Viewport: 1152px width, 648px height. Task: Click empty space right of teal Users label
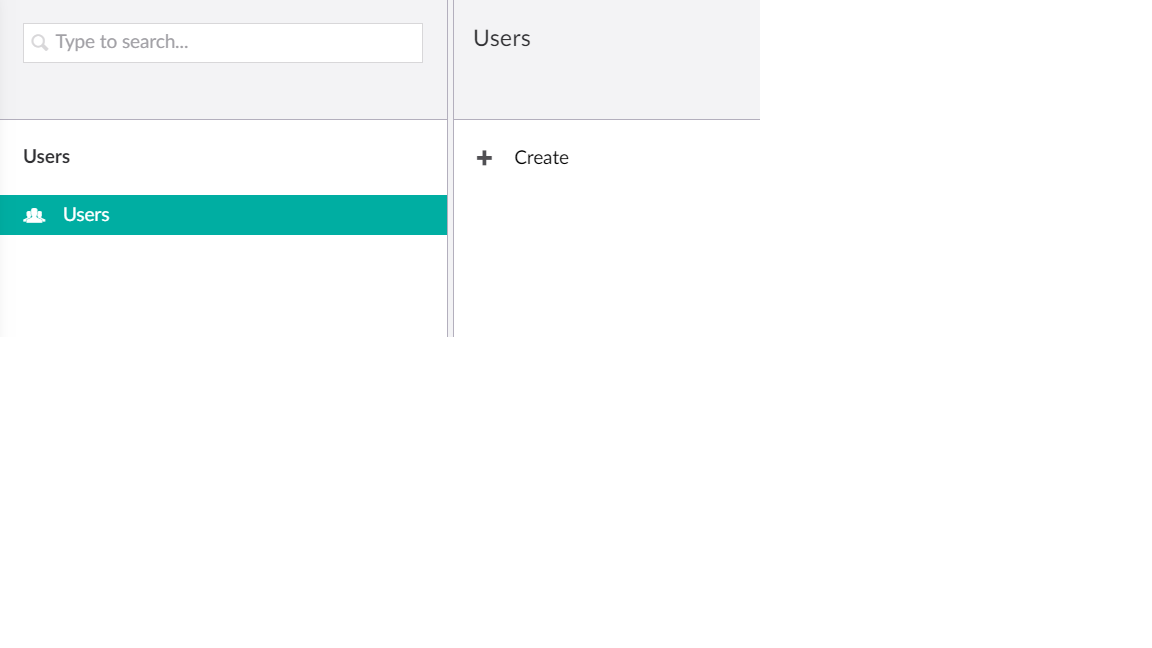pyautogui.click(x=300, y=215)
